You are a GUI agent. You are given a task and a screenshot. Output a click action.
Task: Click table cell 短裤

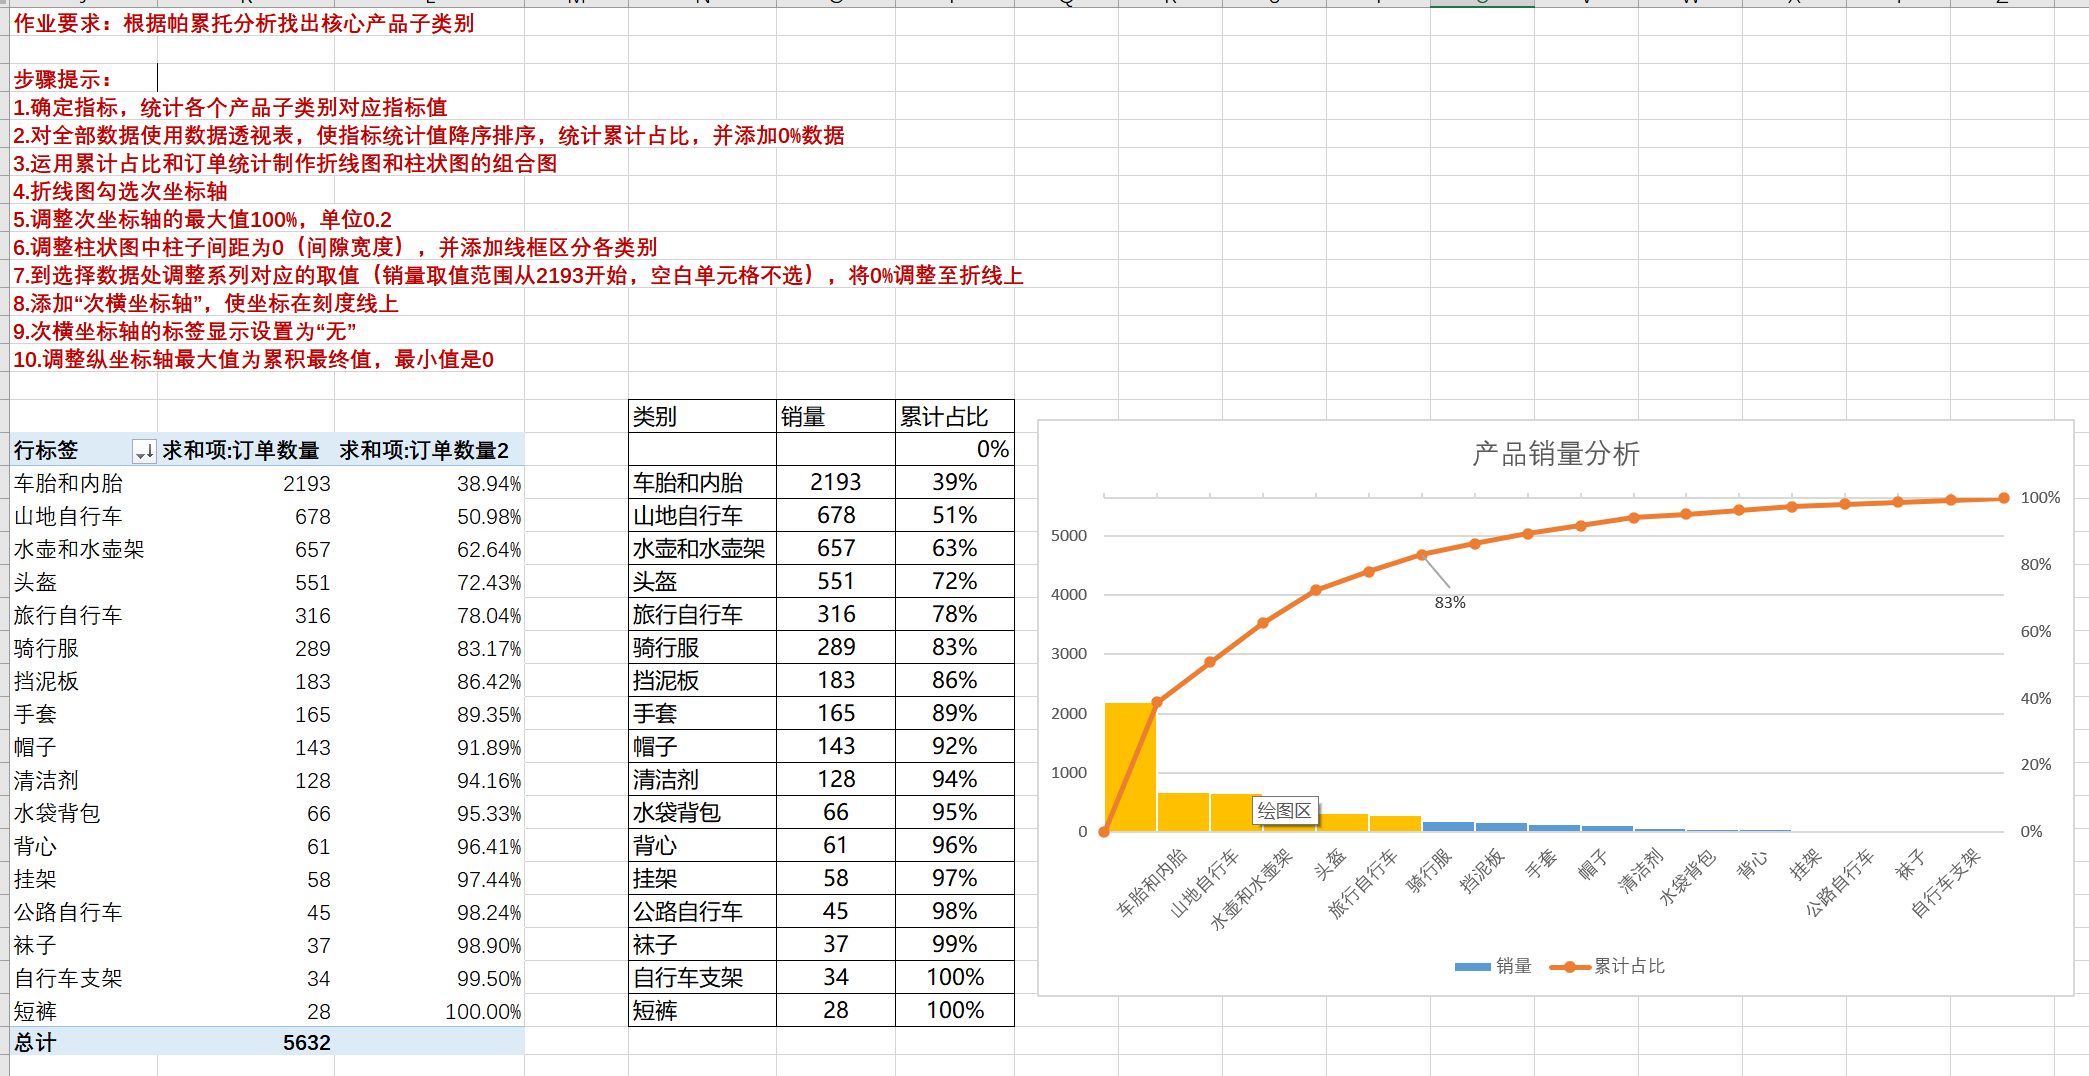click(702, 1010)
